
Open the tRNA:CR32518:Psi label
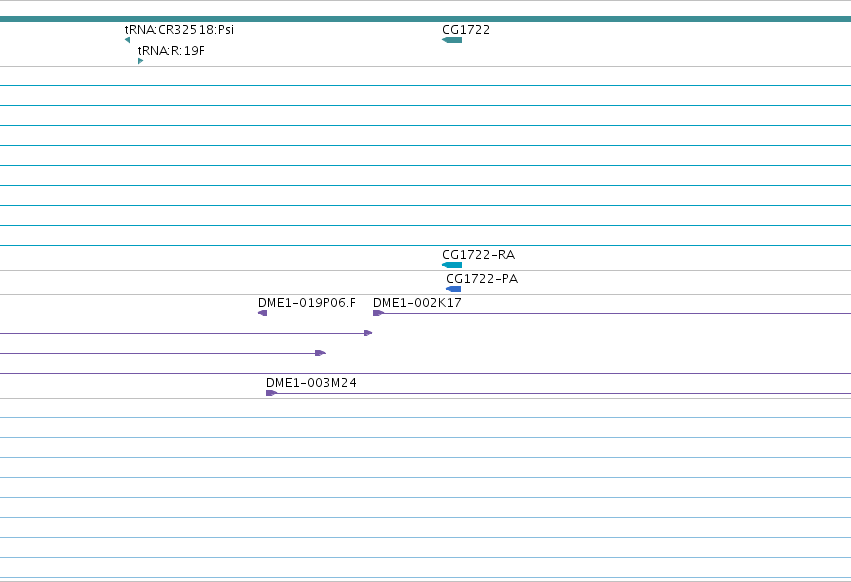coord(180,30)
